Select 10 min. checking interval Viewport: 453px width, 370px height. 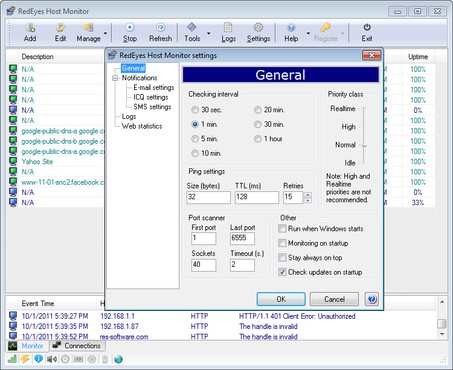(195, 153)
